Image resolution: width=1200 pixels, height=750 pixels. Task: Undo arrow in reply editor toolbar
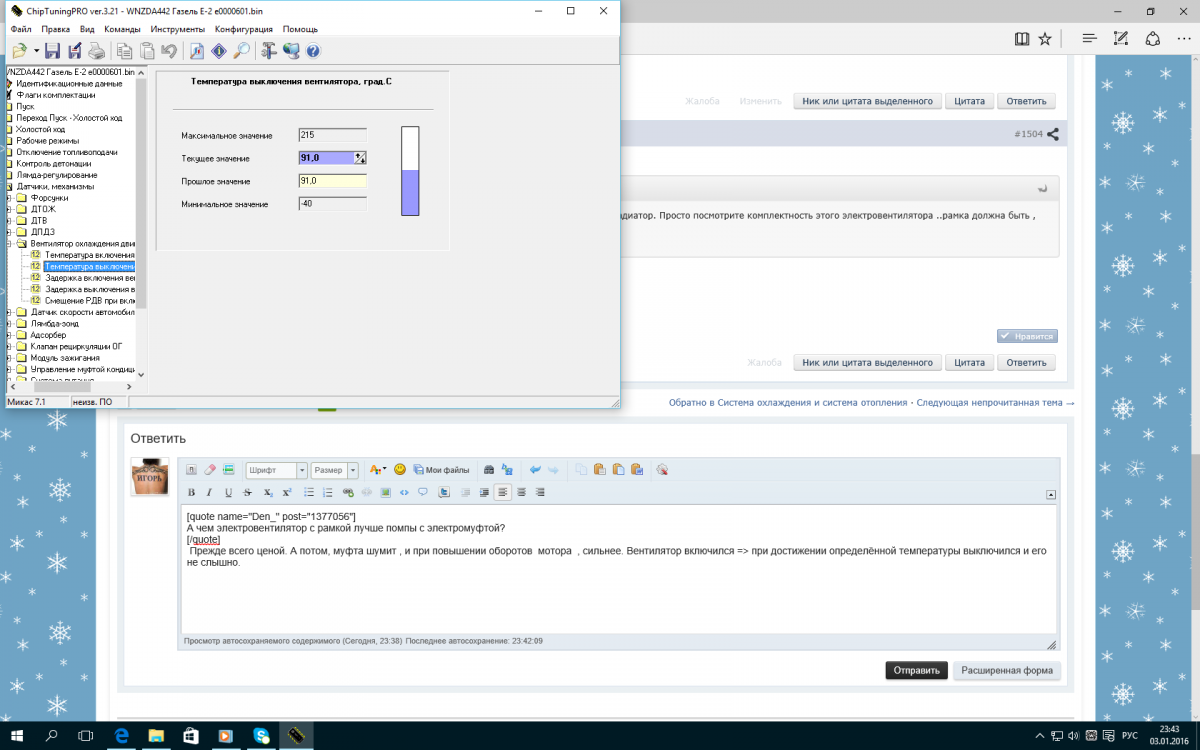pyautogui.click(x=535, y=469)
